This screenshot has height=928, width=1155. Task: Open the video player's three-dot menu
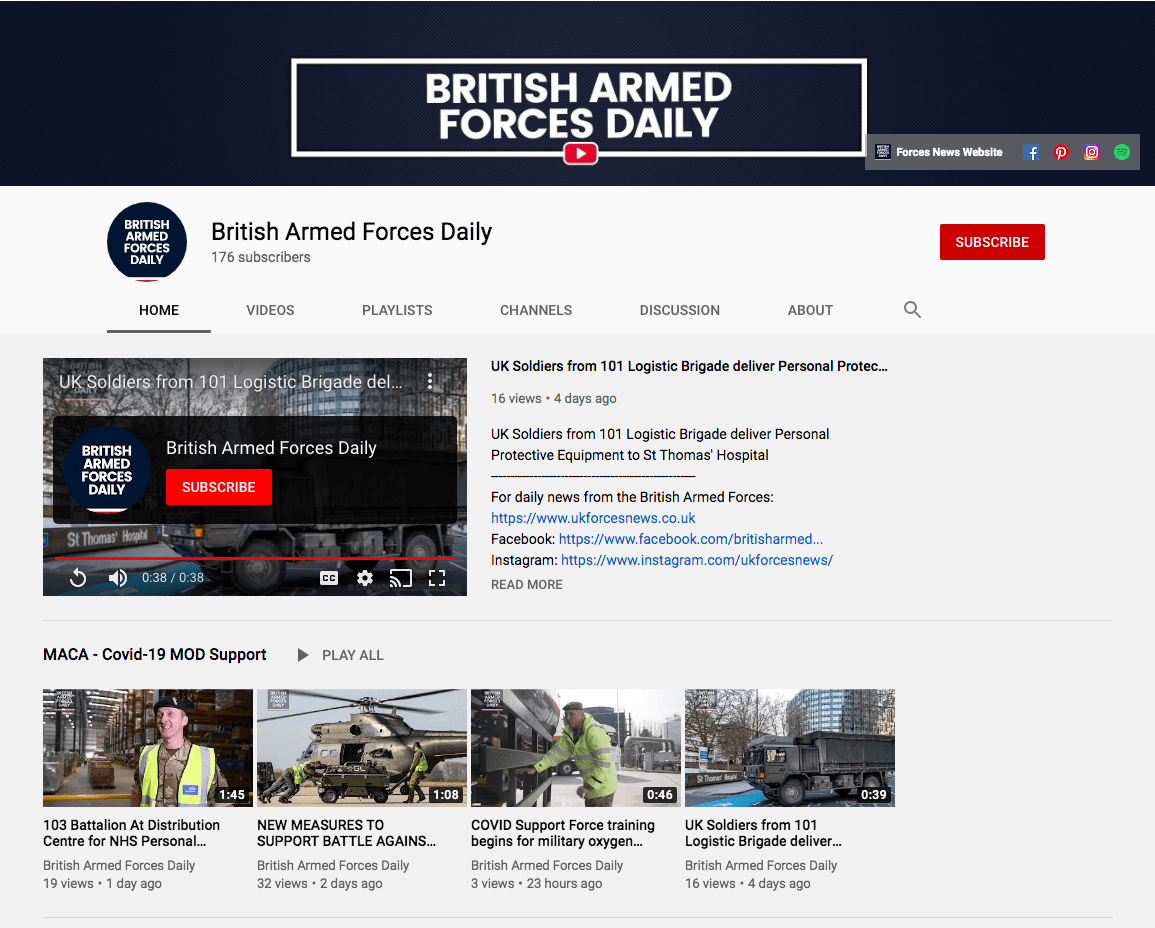430,381
